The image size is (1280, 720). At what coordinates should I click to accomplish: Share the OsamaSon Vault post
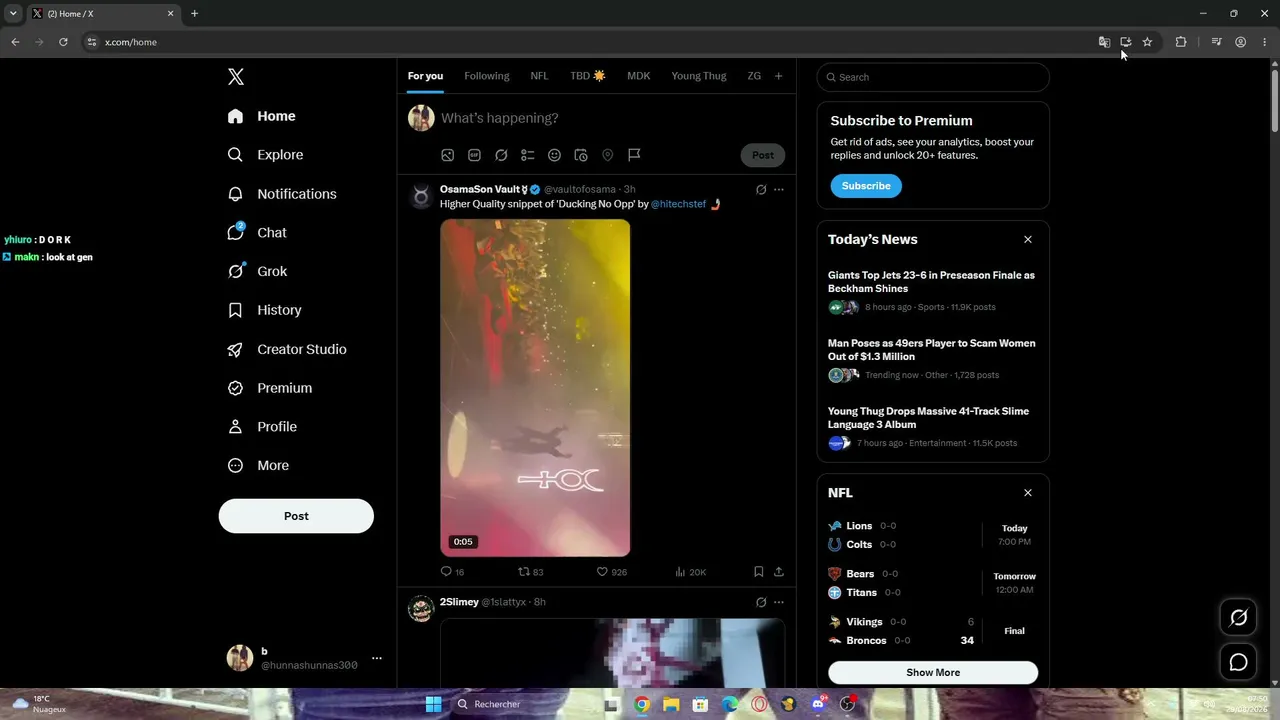coord(779,572)
